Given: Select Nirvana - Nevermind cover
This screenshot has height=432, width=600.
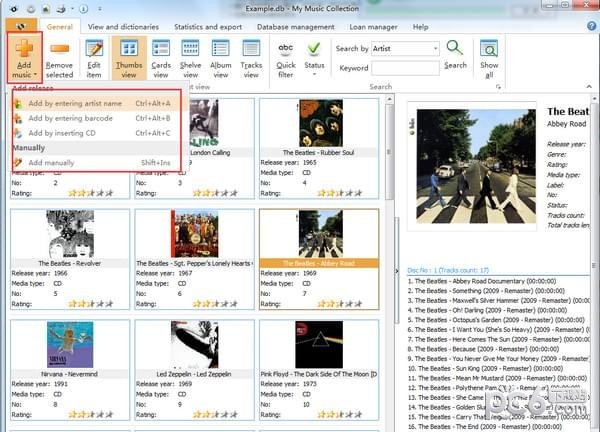Looking at the screenshot, I should [x=70, y=344].
